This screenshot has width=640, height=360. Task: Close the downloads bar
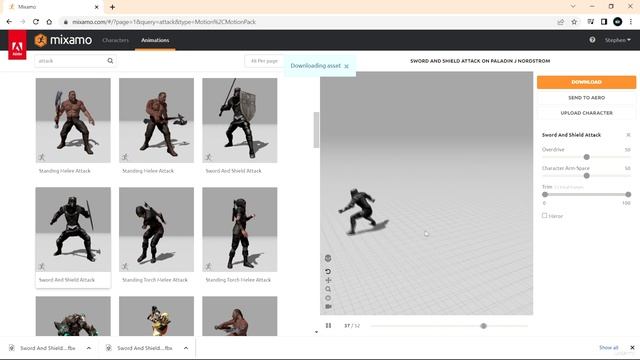click(x=632, y=348)
